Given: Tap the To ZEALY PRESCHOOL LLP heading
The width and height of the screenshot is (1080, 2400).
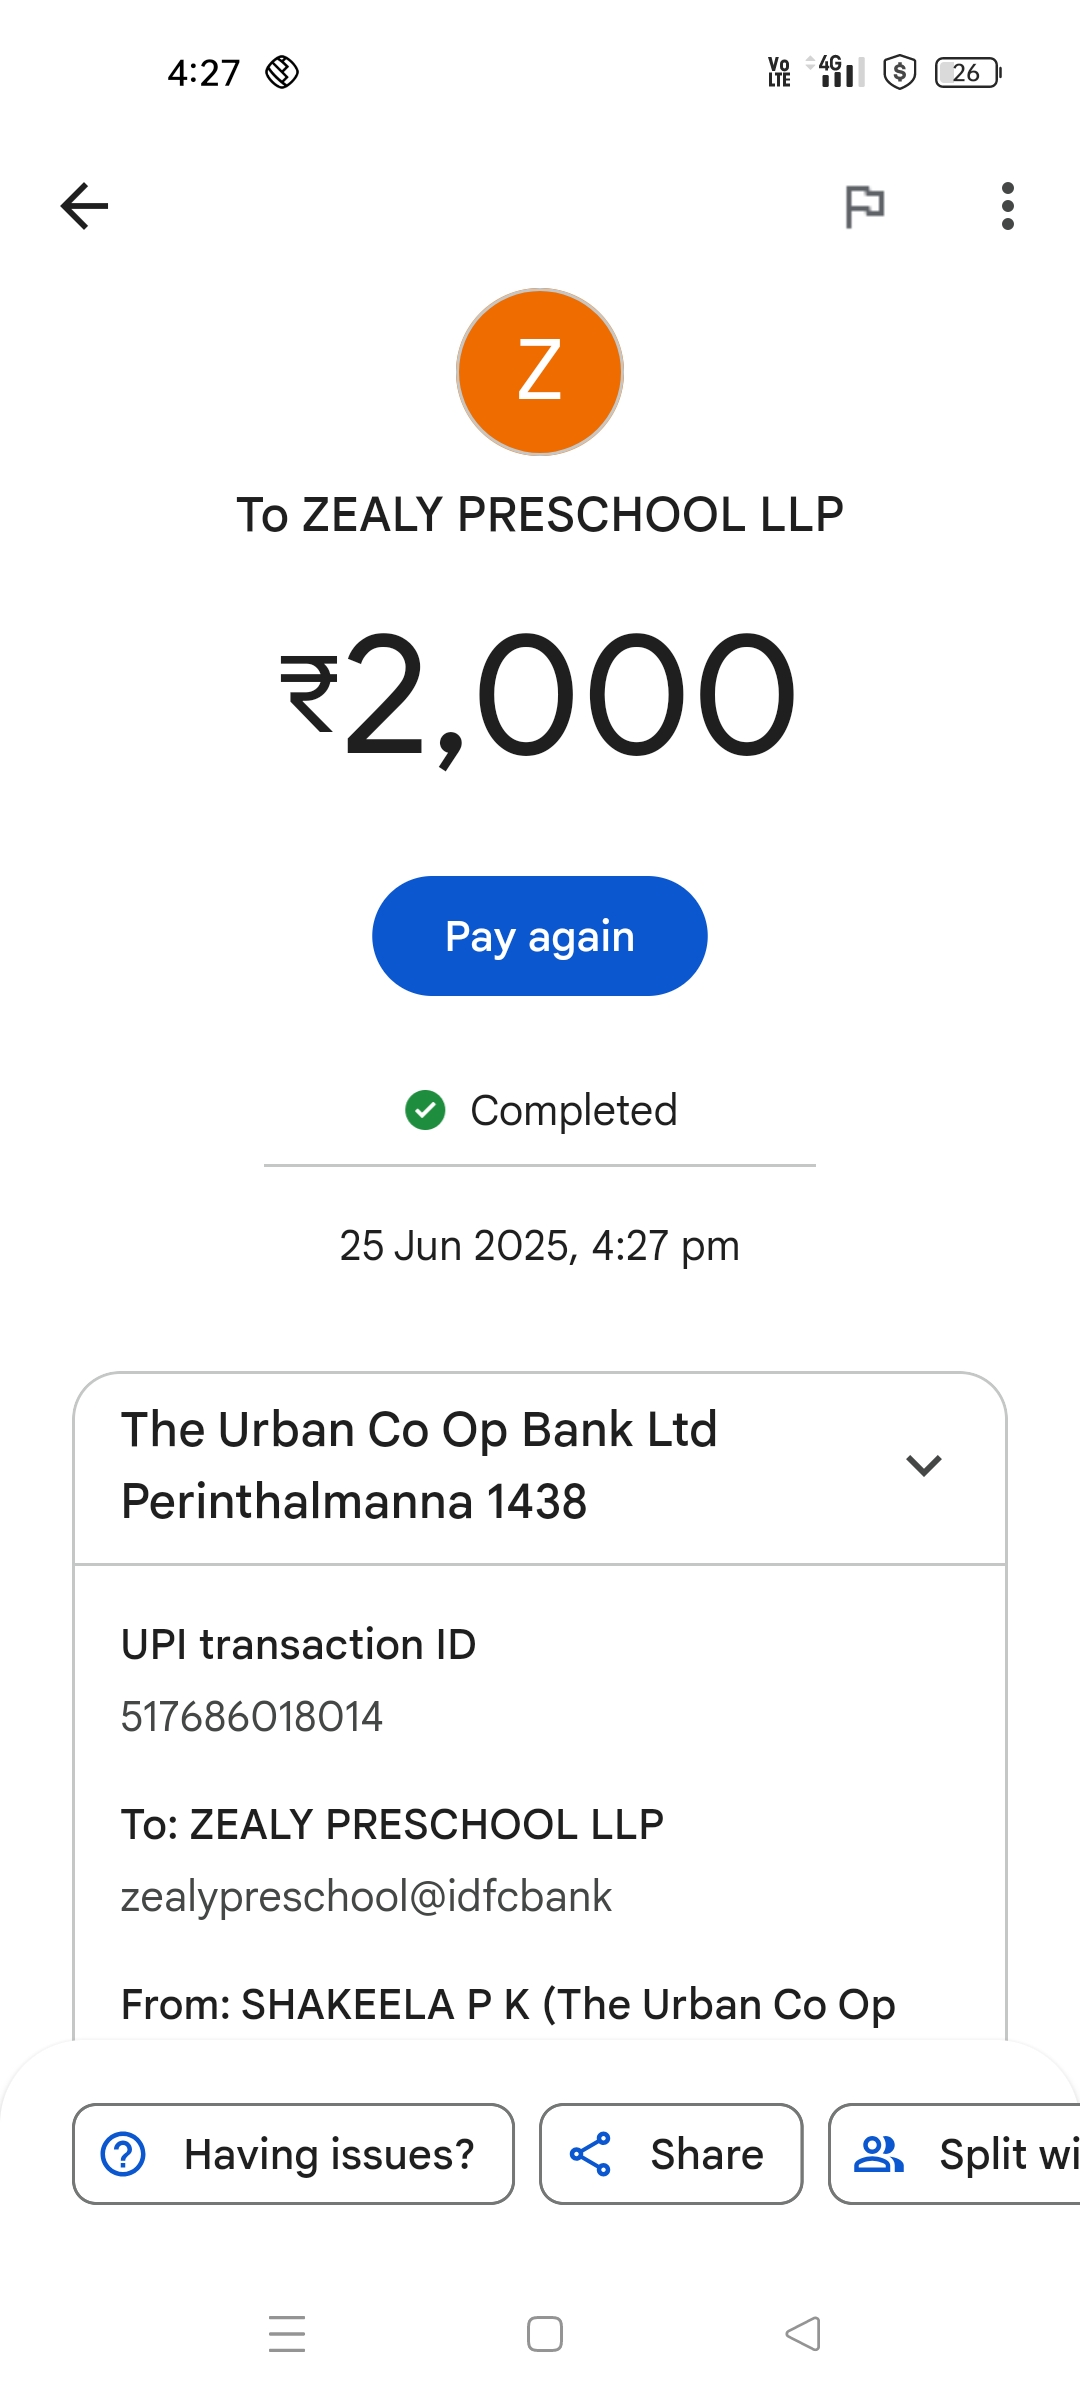Looking at the screenshot, I should [x=540, y=515].
